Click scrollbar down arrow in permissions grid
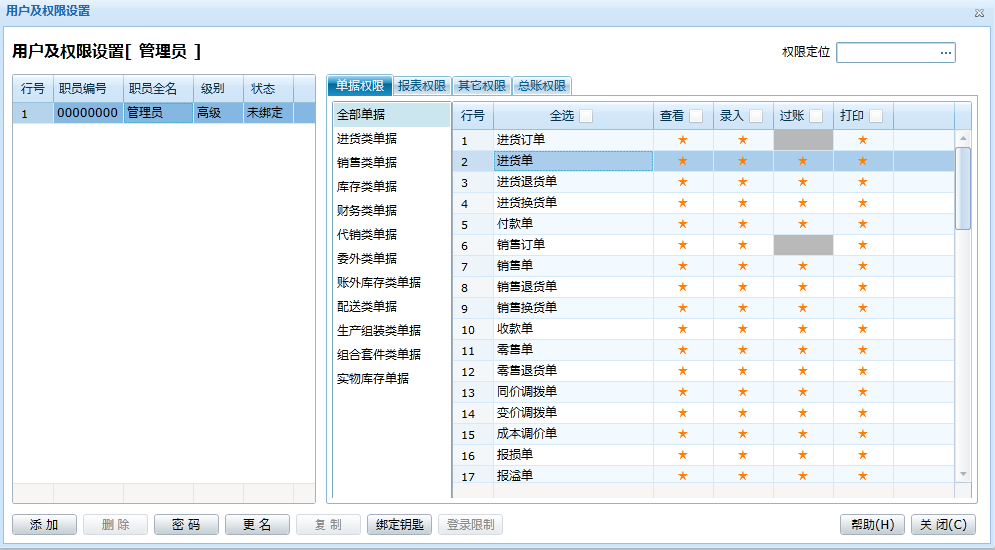Viewport: 995px width, 550px height. [x=963, y=474]
